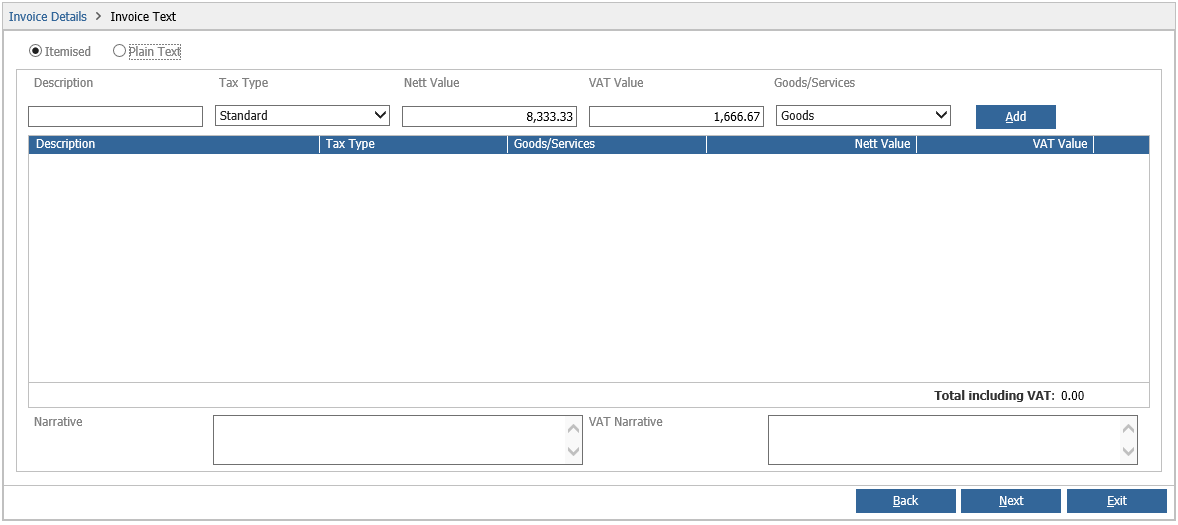Viewport: 1178px width, 525px height.
Task: Click the Back button
Action: [906, 501]
